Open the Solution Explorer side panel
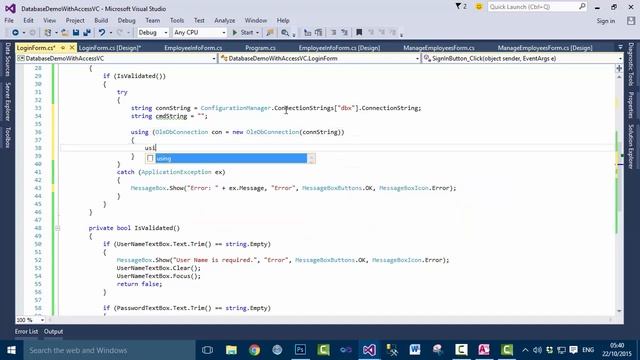This screenshot has width=640, height=360. pos(631,146)
